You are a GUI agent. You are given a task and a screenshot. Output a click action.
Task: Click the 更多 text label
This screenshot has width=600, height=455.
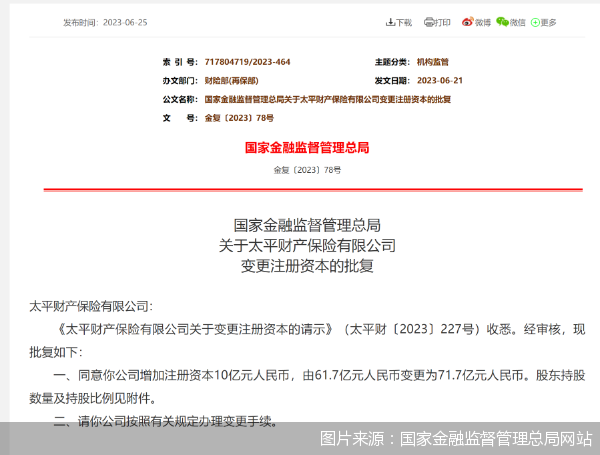tap(548, 23)
